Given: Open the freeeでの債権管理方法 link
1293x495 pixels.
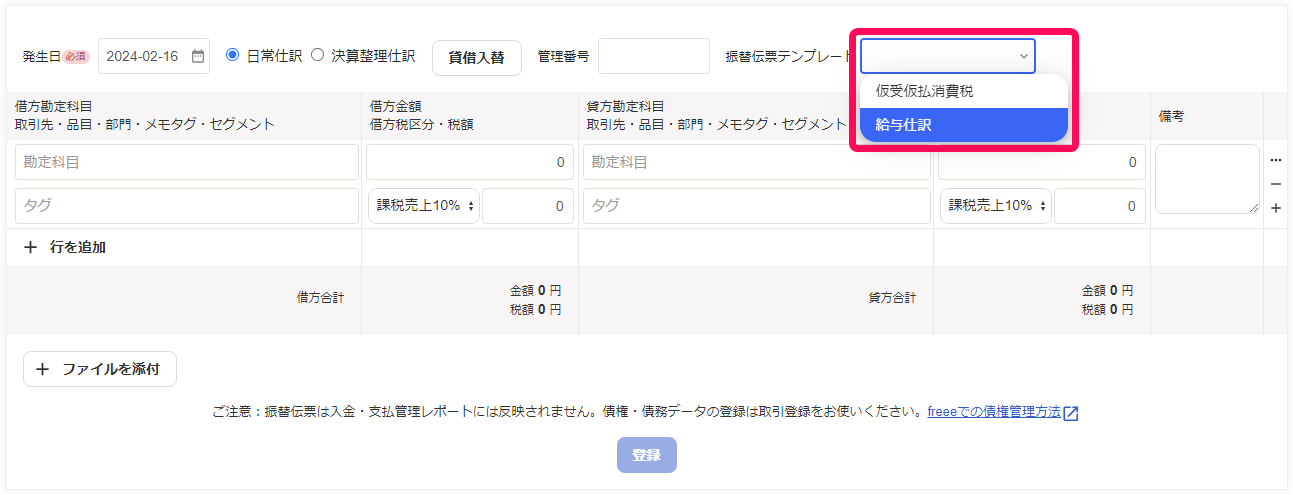Looking at the screenshot, I should (993, 412).
